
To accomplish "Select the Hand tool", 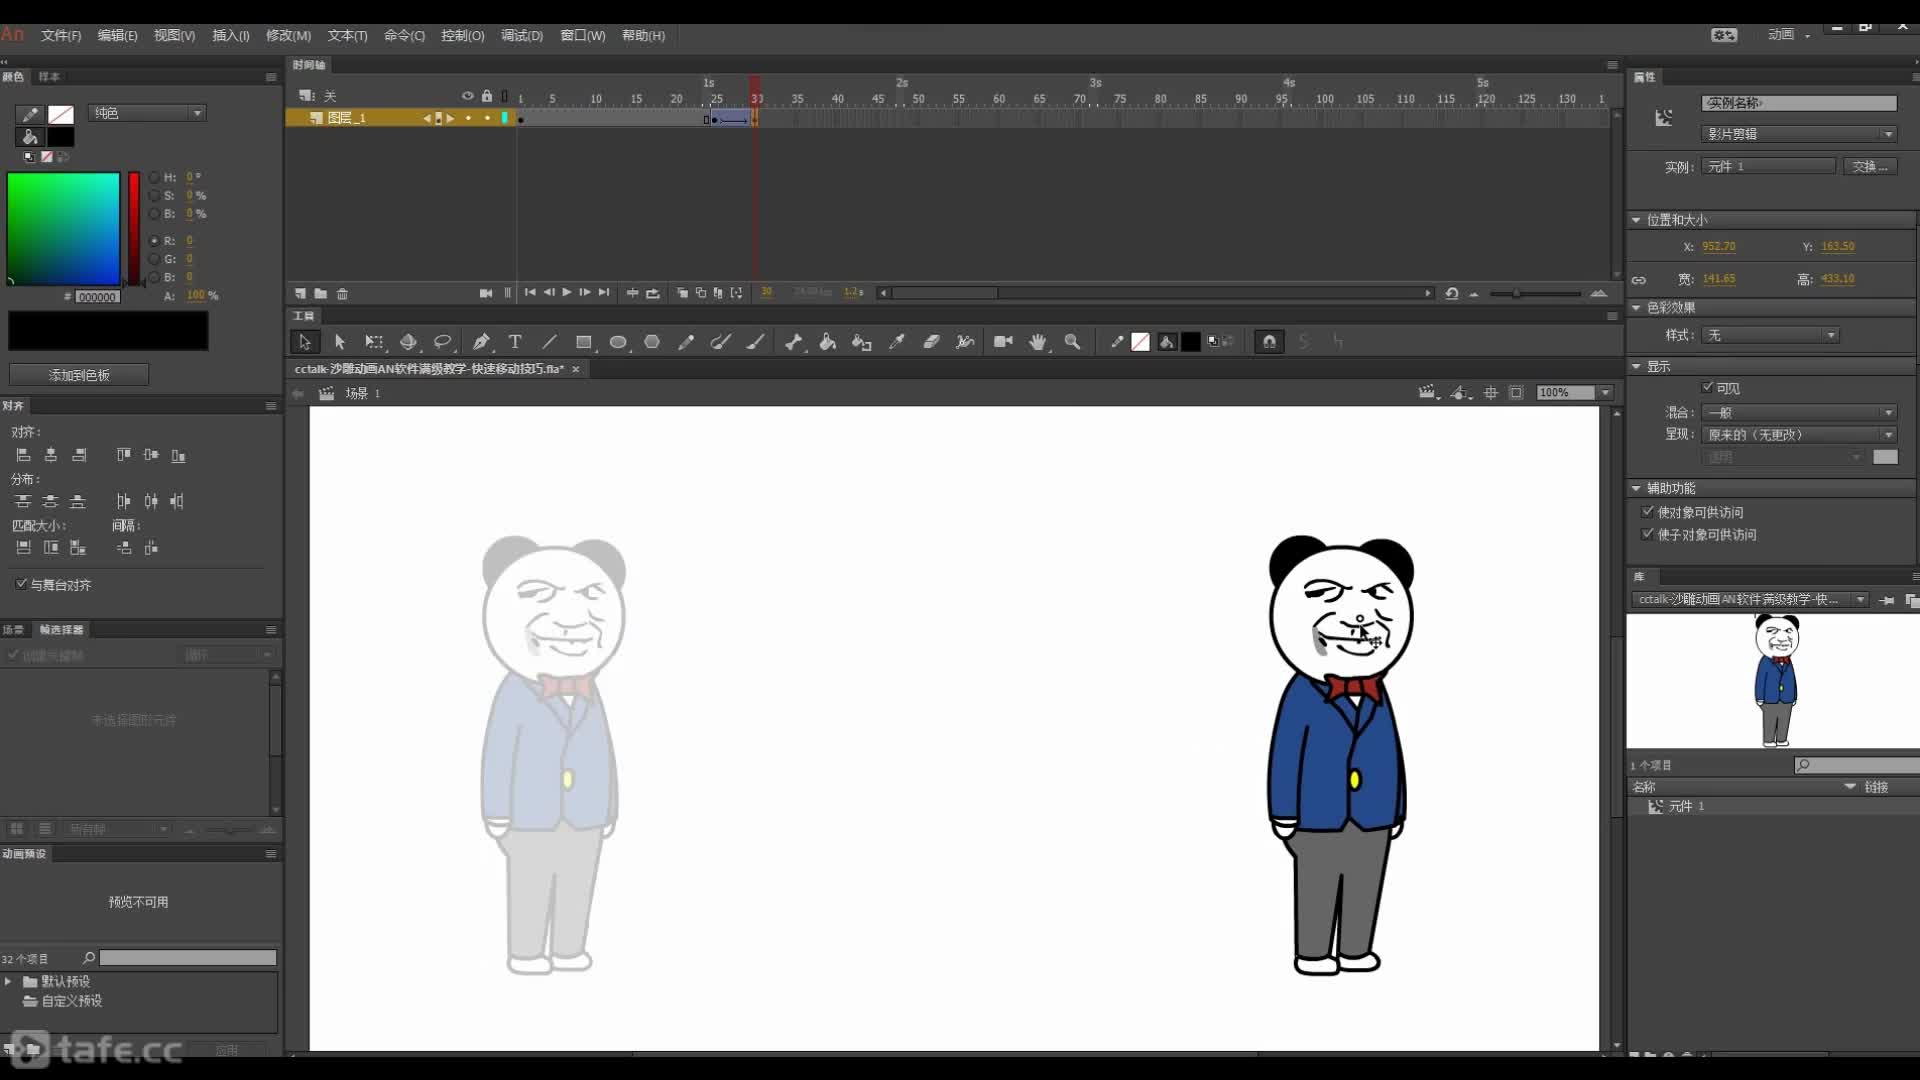I will pyautogui.click(x=1038, y=342).
